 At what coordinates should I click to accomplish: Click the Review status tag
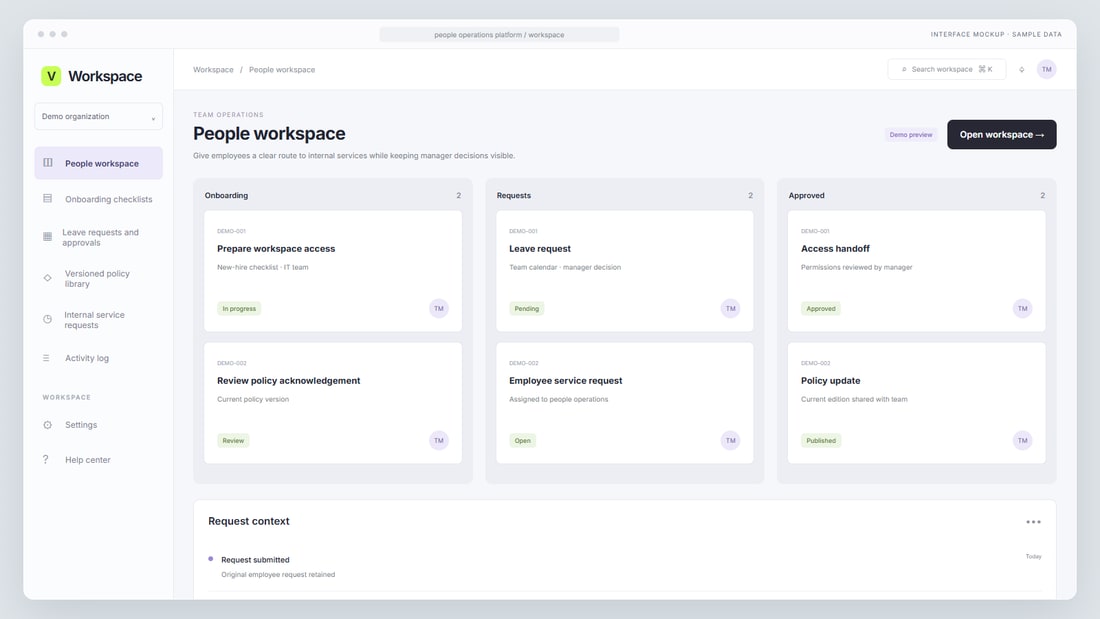pos(233,441)
